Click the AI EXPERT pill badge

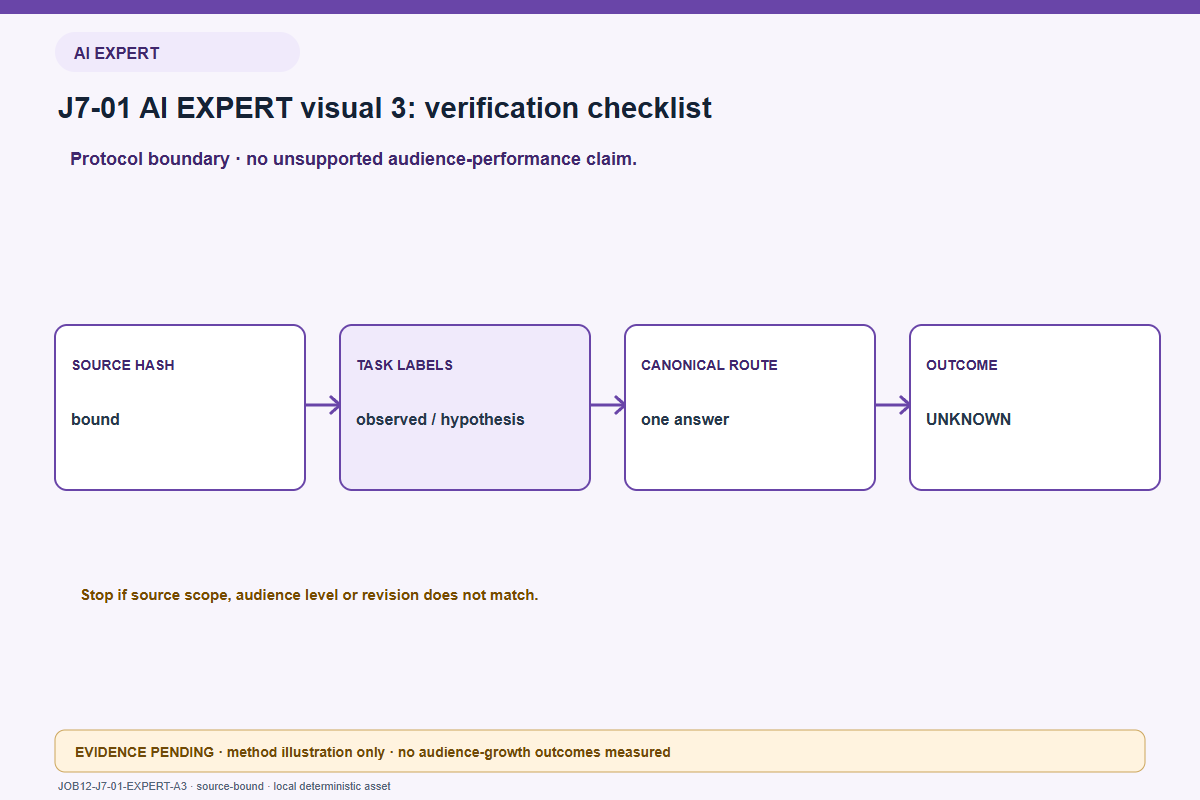177,52
